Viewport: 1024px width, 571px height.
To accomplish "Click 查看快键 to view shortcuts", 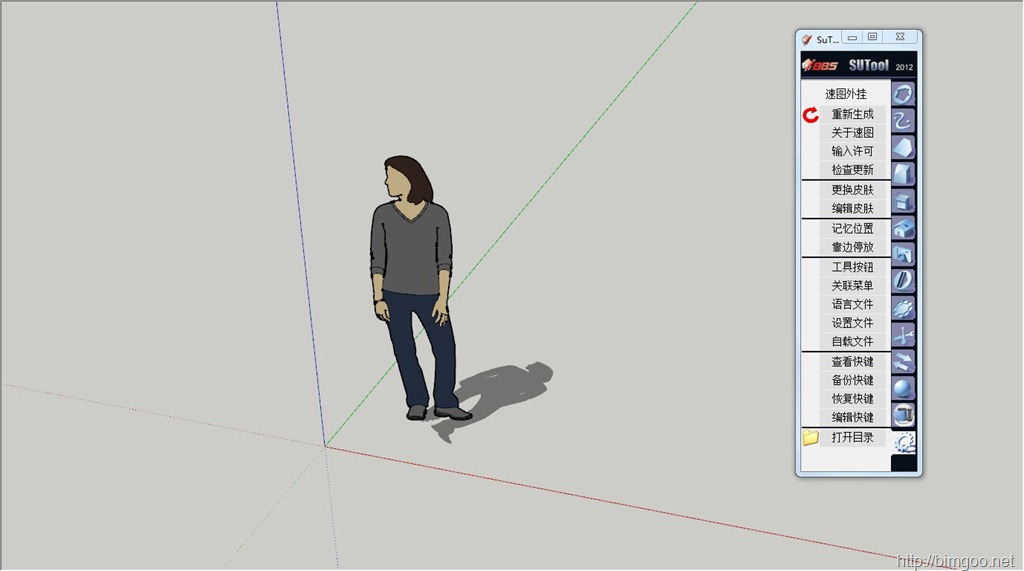I will [x=852, y=362].
